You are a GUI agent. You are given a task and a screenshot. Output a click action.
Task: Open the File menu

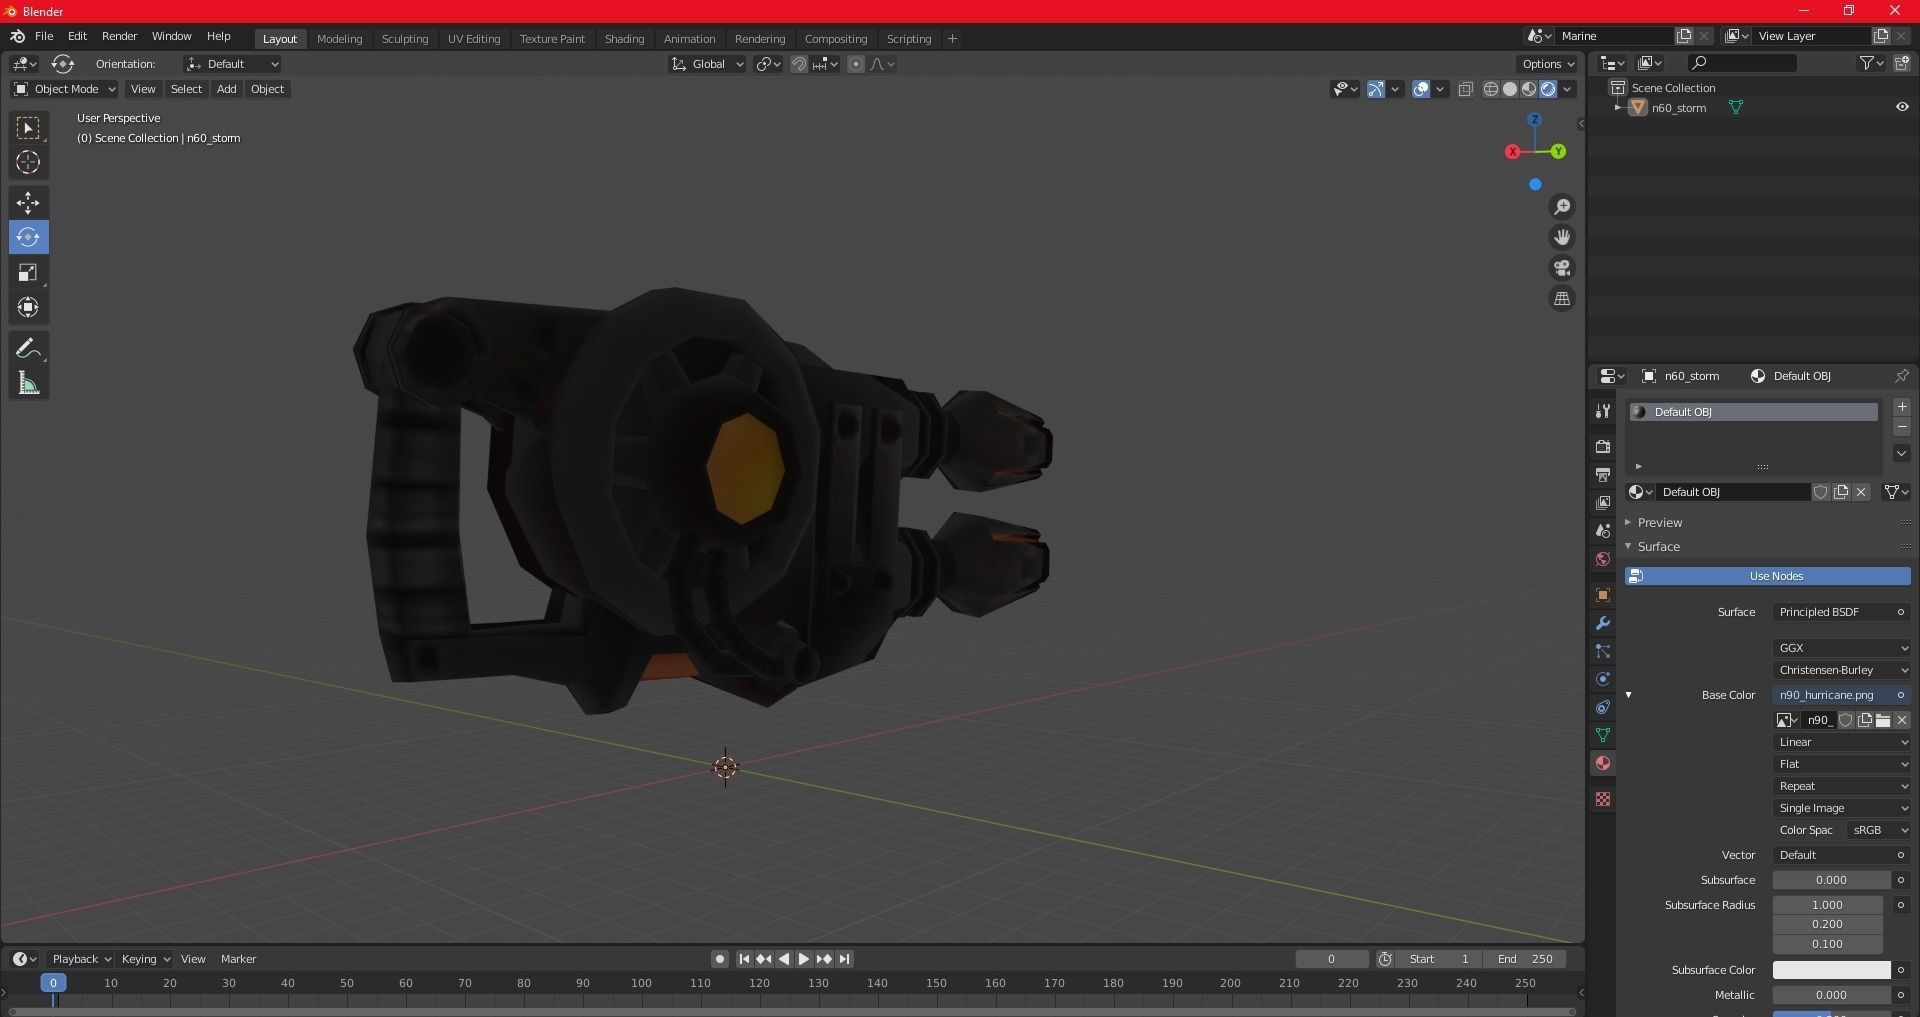44,36
